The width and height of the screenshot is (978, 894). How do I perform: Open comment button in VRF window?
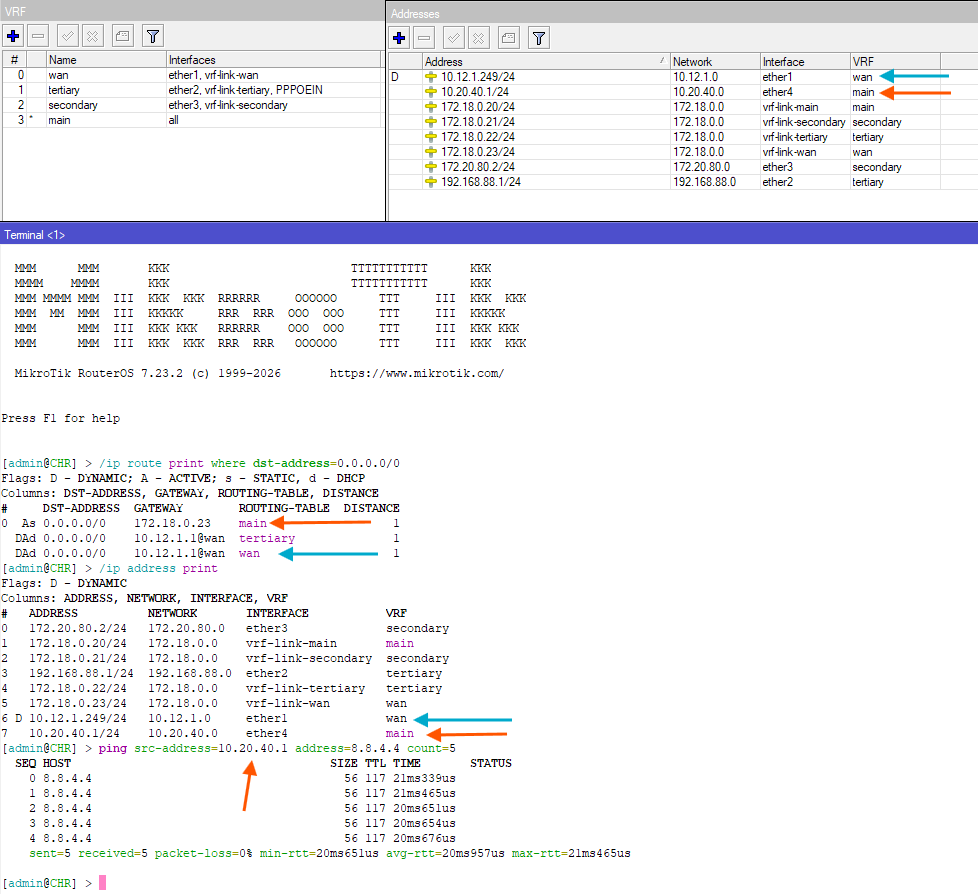coord(123,36)
